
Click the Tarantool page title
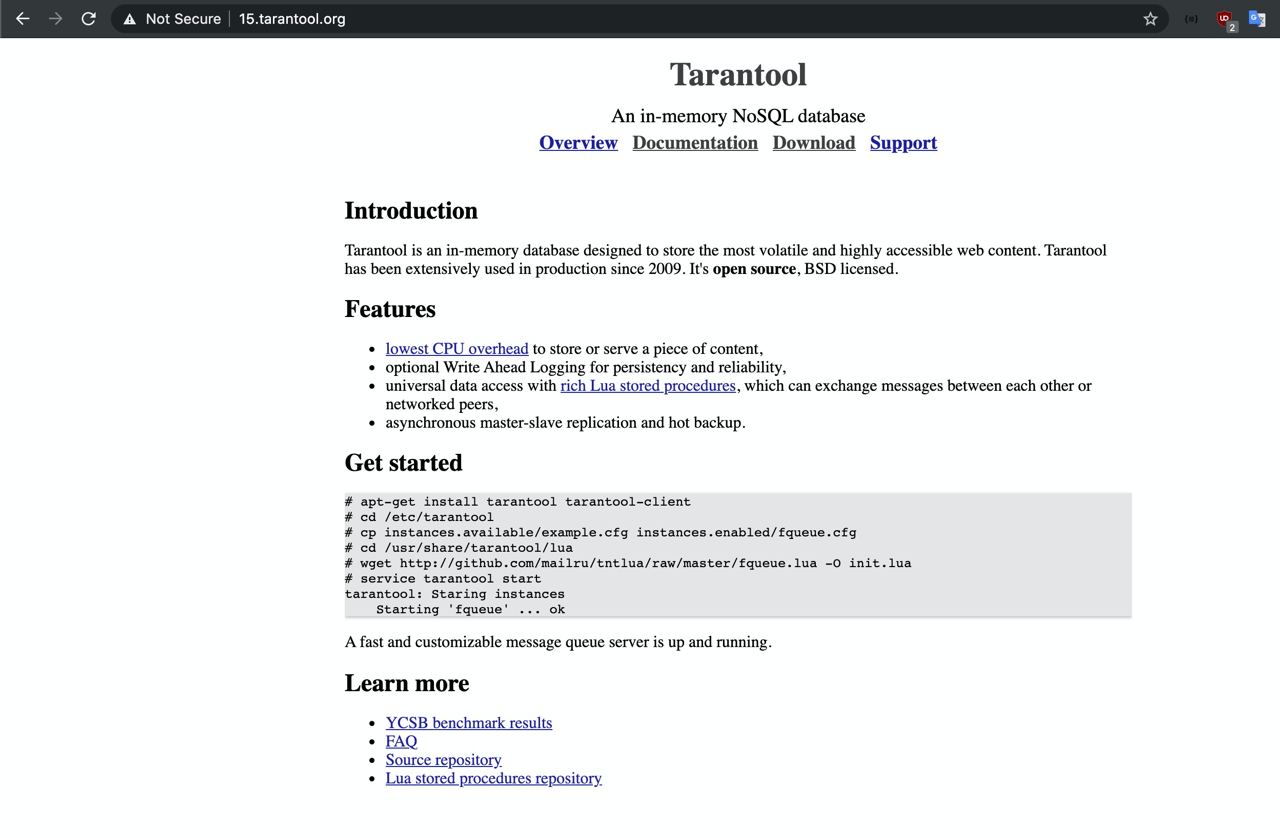point(738,75)
